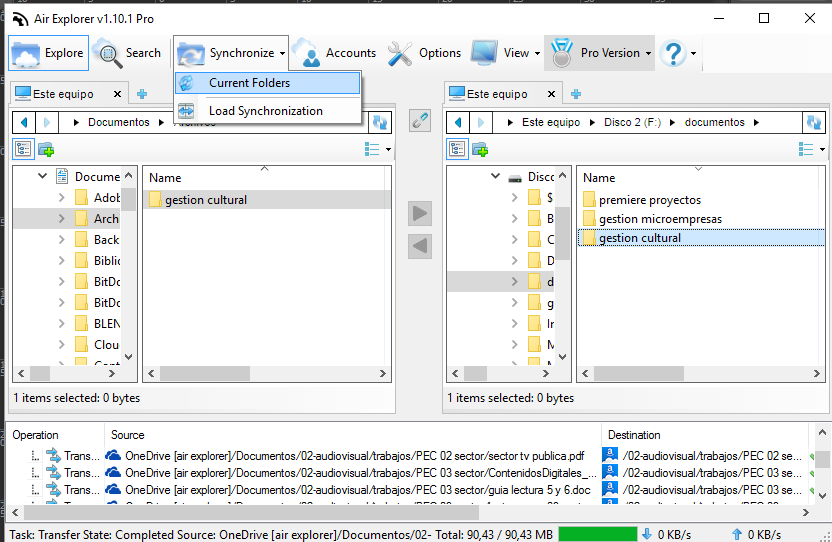This screenshot has height=542, width=832.
Task: Select the premiere proyectos folder
Action: (x=649, y=200)
